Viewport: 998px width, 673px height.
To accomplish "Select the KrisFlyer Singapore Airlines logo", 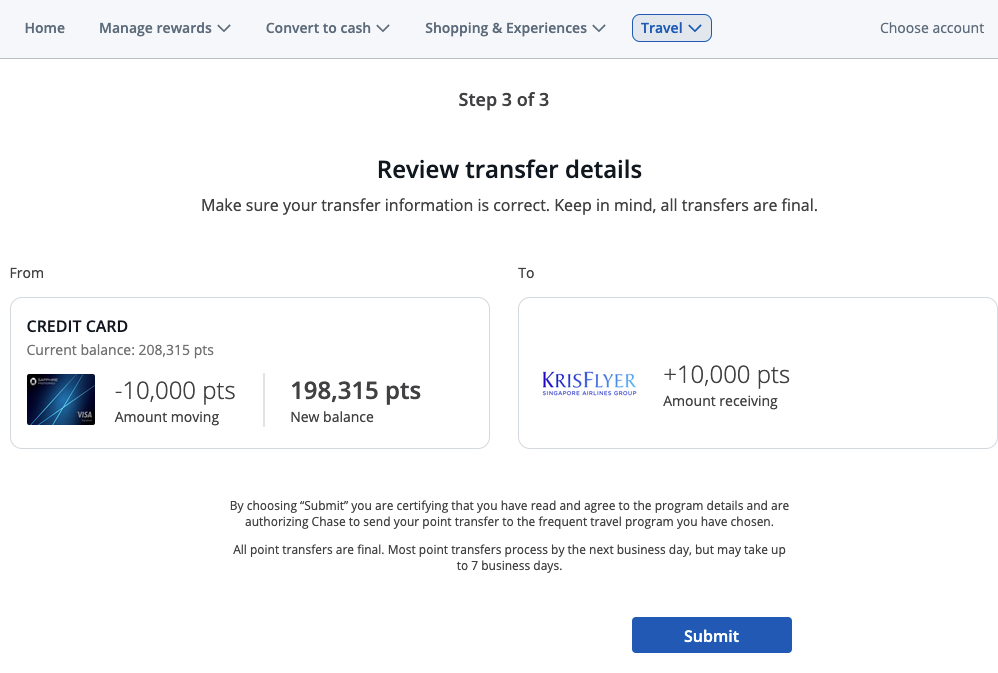I will pyautogui.click(x=588, y=380).
